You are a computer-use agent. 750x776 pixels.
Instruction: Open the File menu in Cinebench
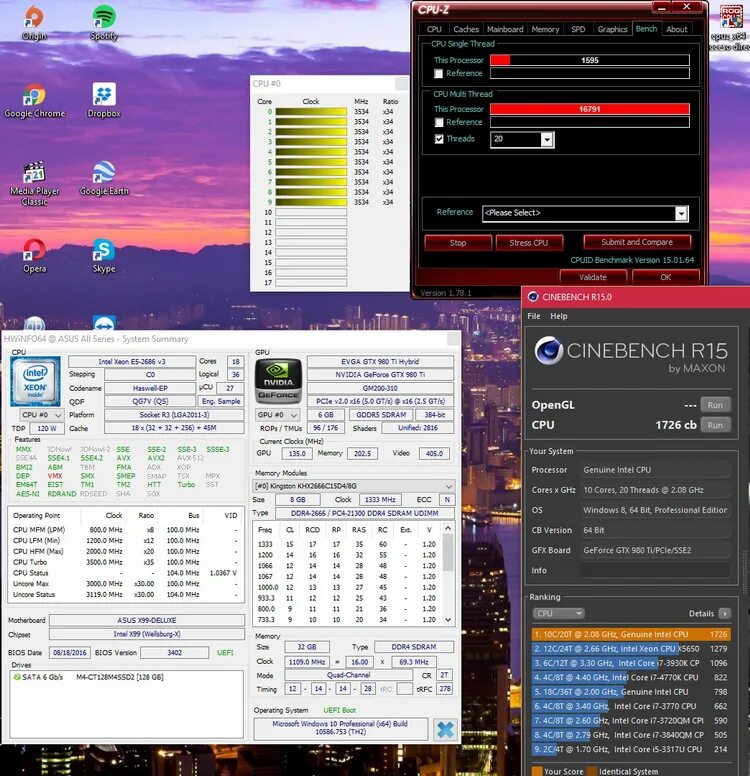coord(534,316)
